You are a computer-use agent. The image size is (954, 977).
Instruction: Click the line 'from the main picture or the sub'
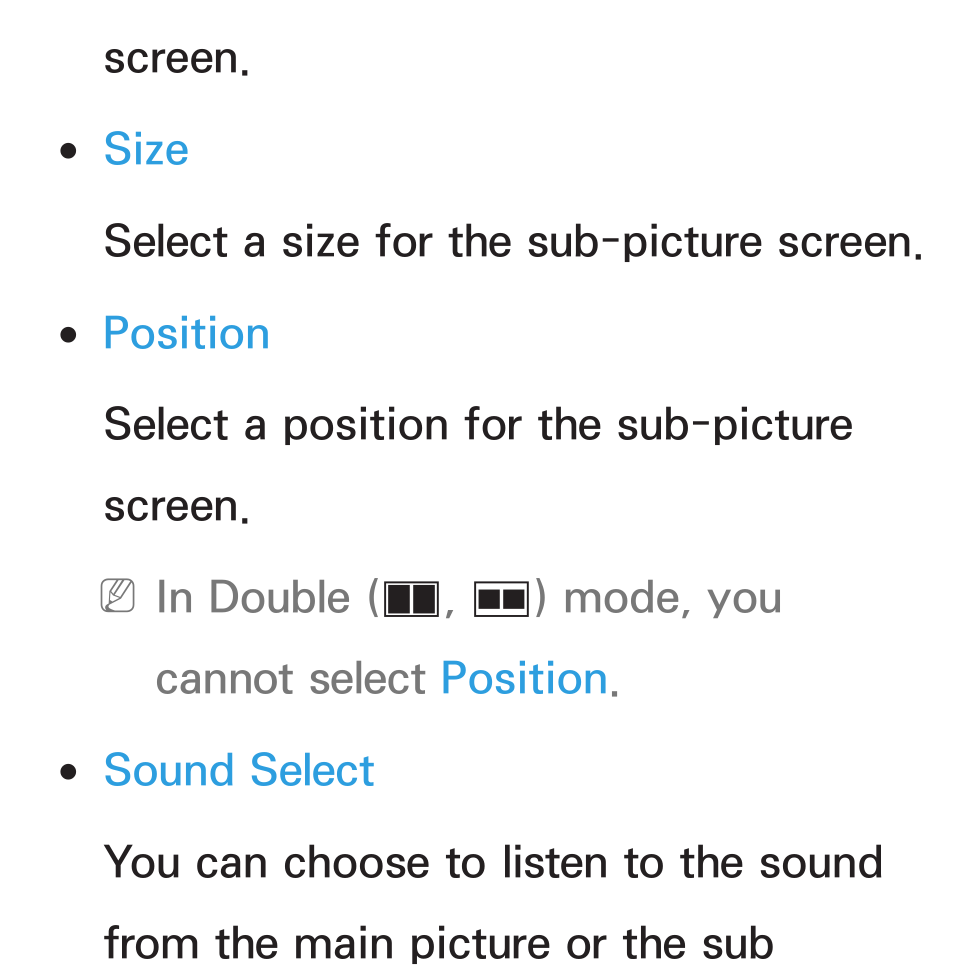click(x=439, y=943)
